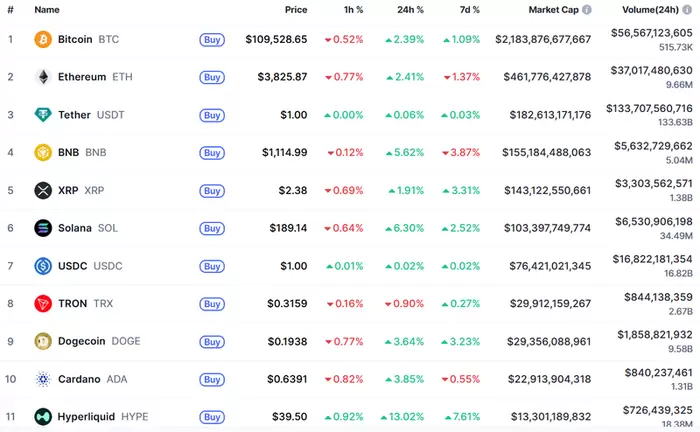This screenshot has height=432, width=700.
Task: Sort by the 24h % column header
Action: tap(410, 9)
